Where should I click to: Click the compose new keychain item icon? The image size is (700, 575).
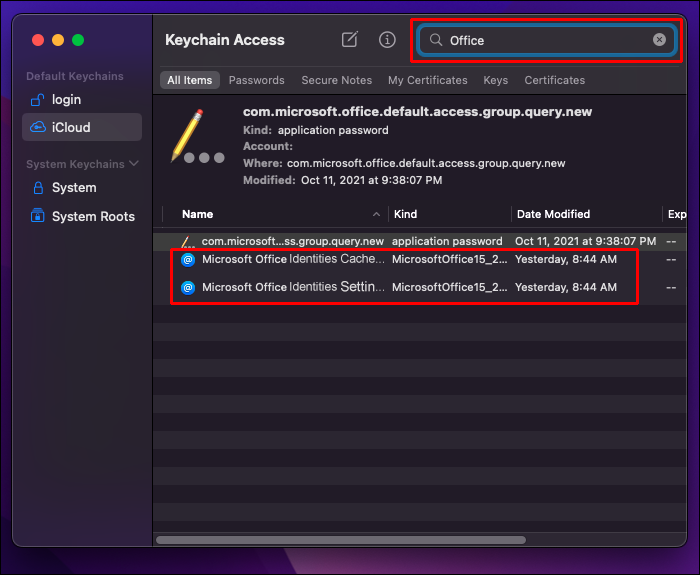(349, 40)
